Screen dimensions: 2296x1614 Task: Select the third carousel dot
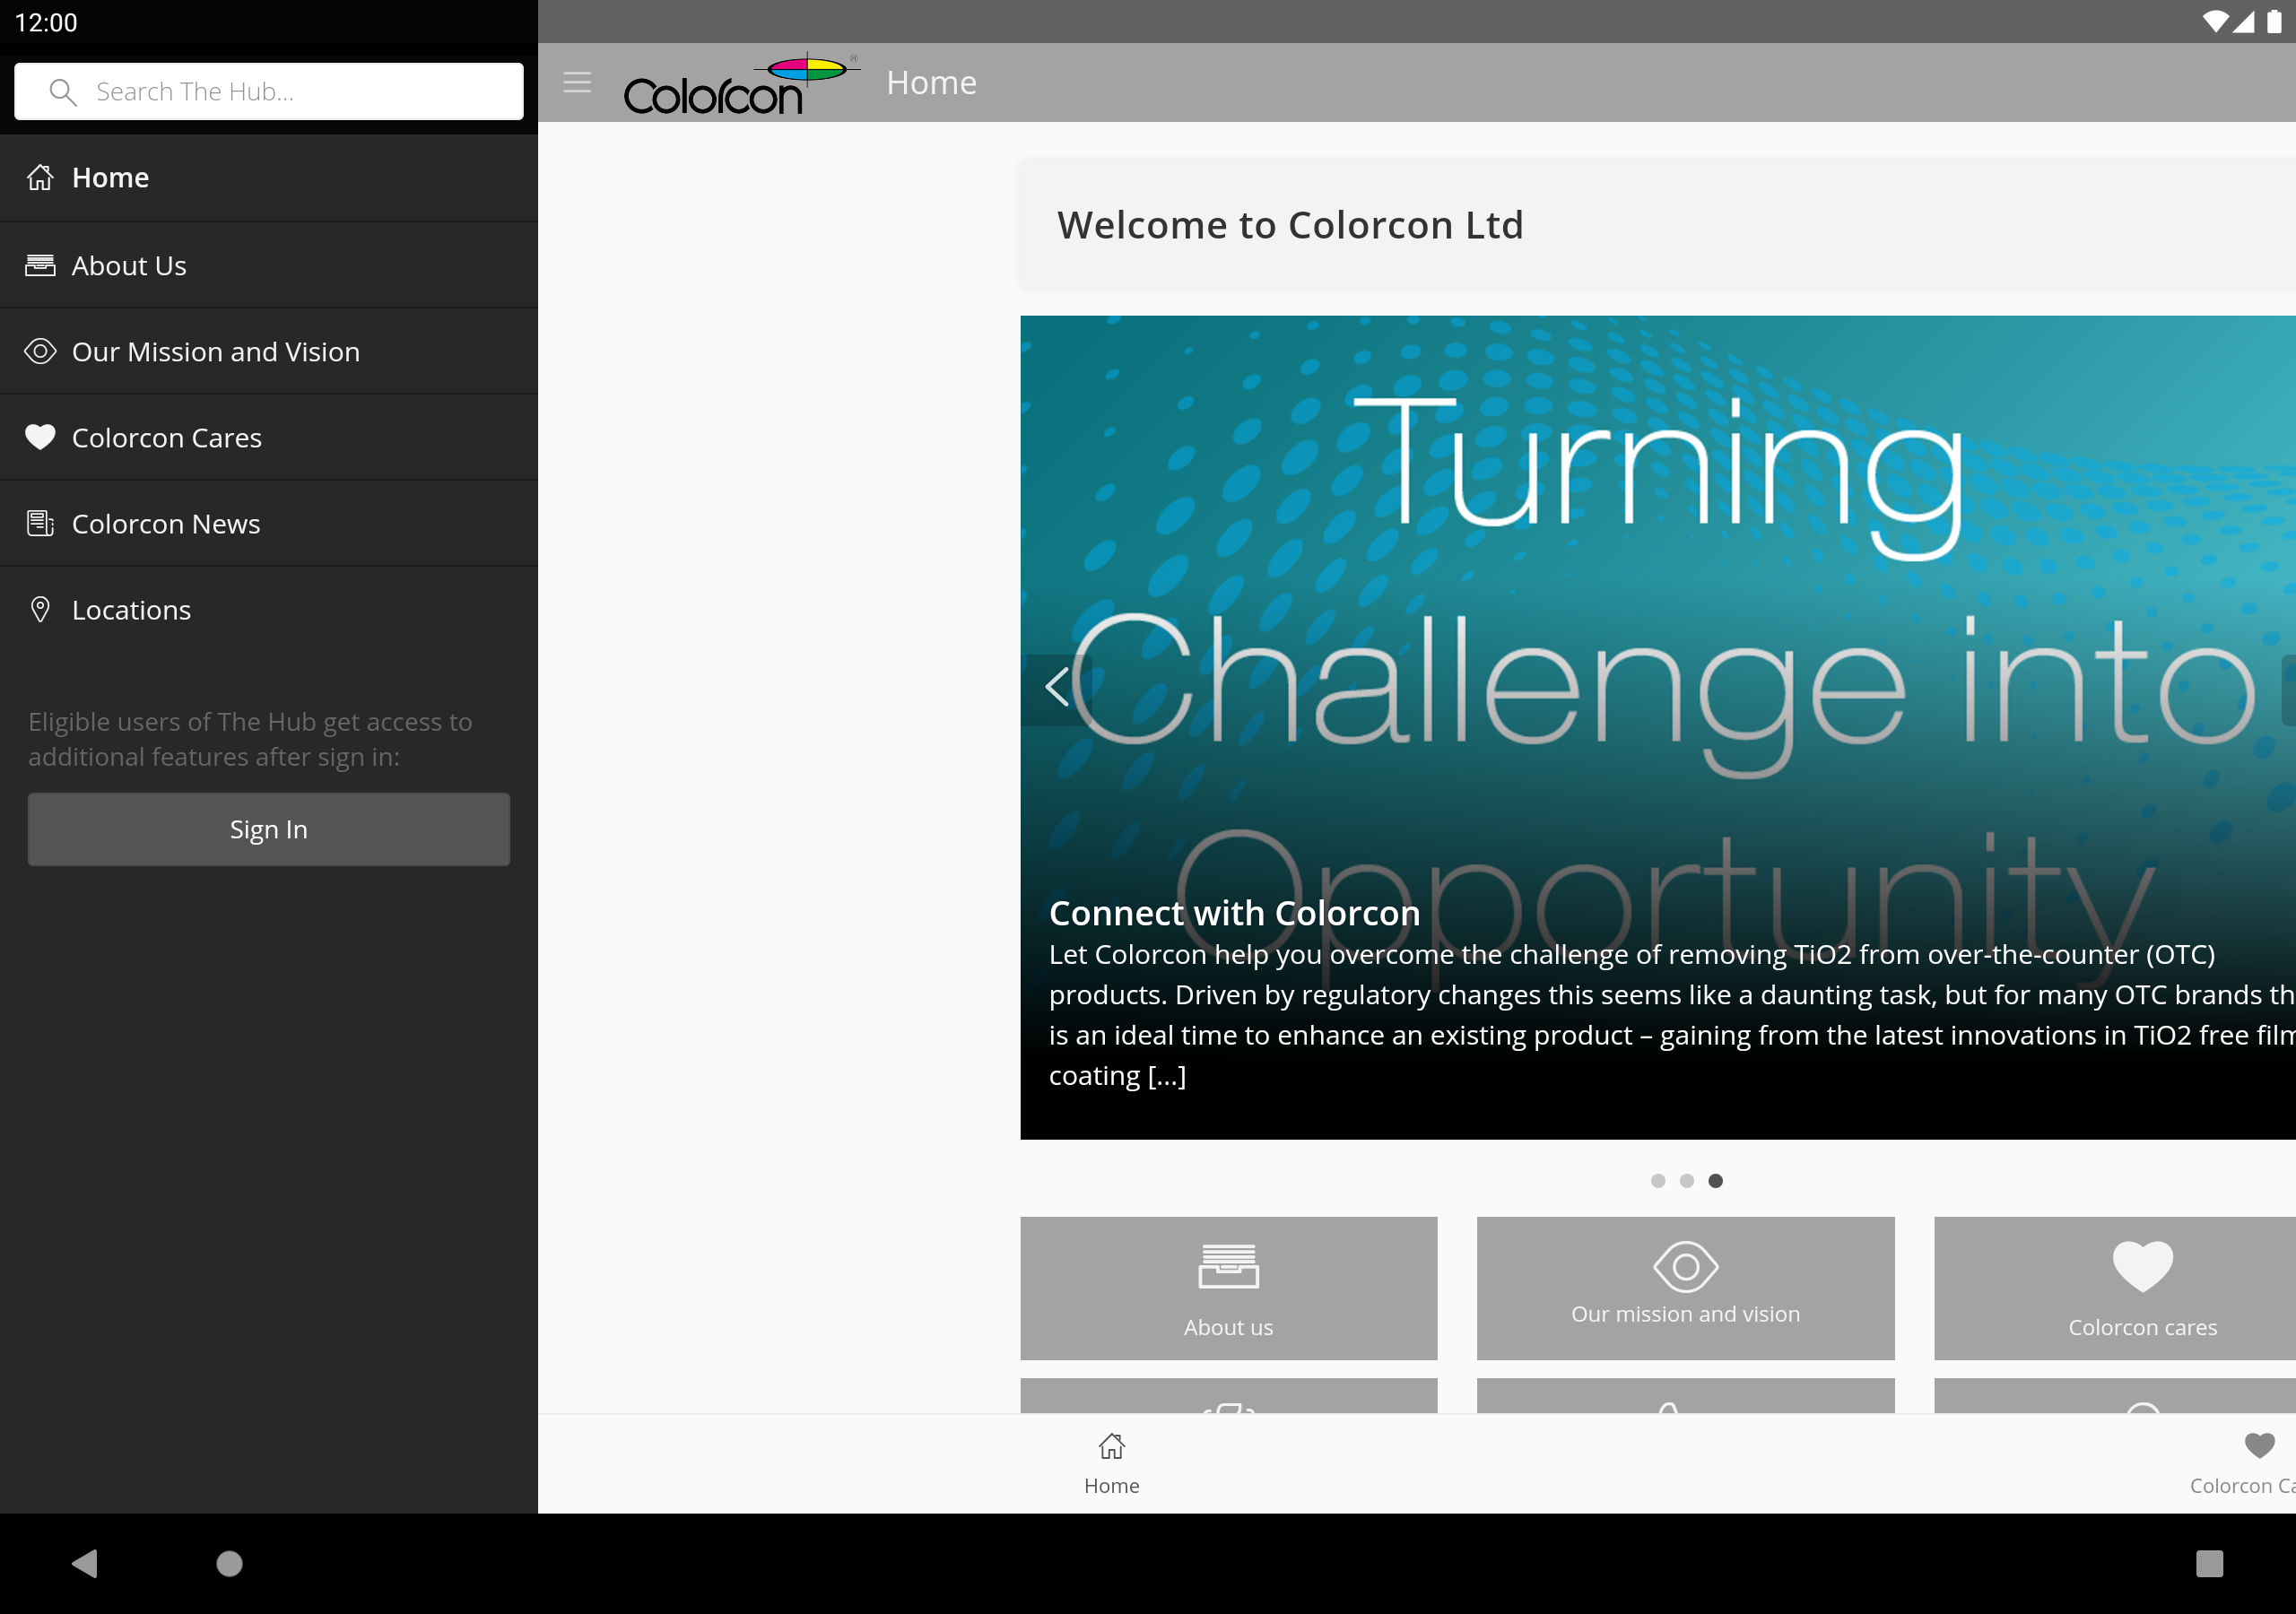(1716, 1180)
